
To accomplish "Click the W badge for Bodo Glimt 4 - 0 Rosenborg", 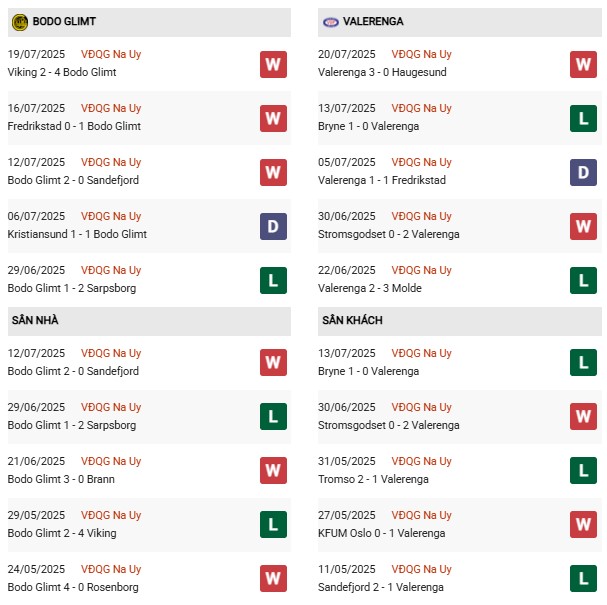I will (273, 578).
